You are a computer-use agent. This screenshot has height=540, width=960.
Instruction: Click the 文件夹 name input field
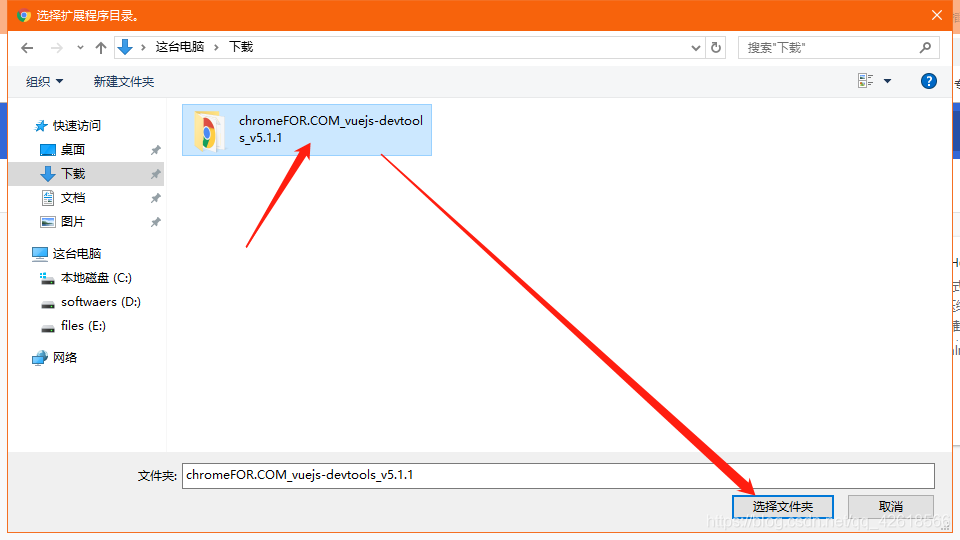(x=558, y=476)
